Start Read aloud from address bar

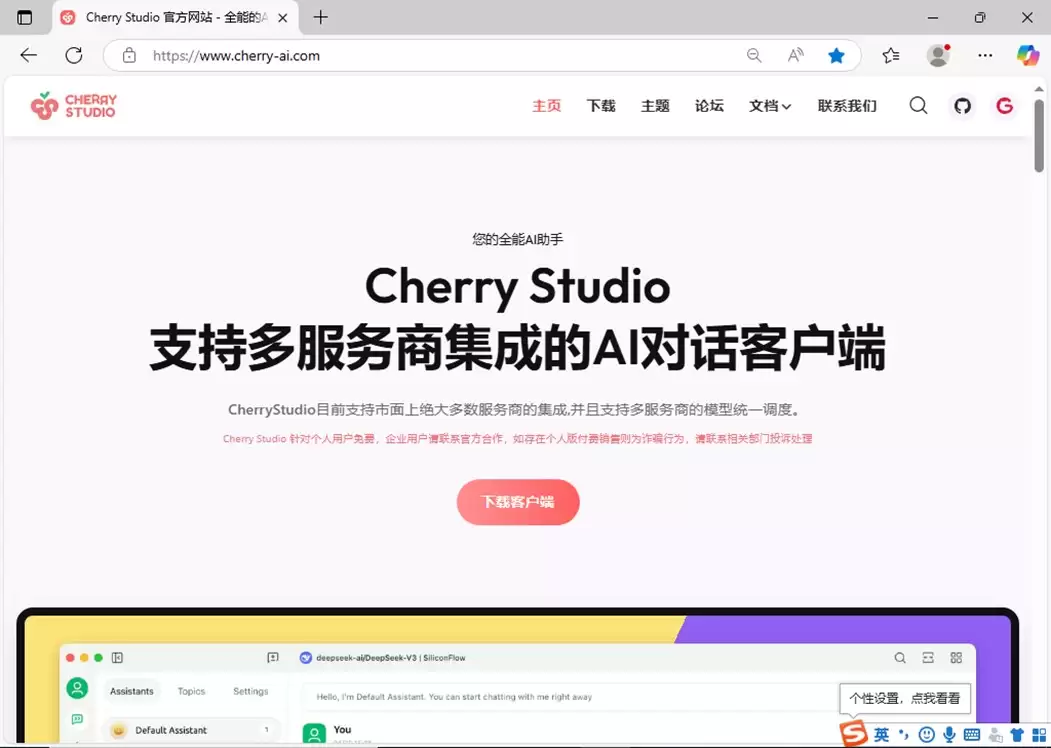[796, 56]
